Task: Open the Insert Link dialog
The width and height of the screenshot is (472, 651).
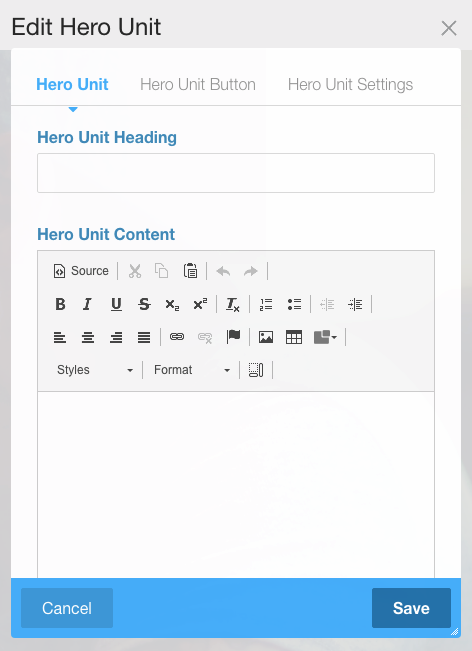Action: (x=177, y=337)
